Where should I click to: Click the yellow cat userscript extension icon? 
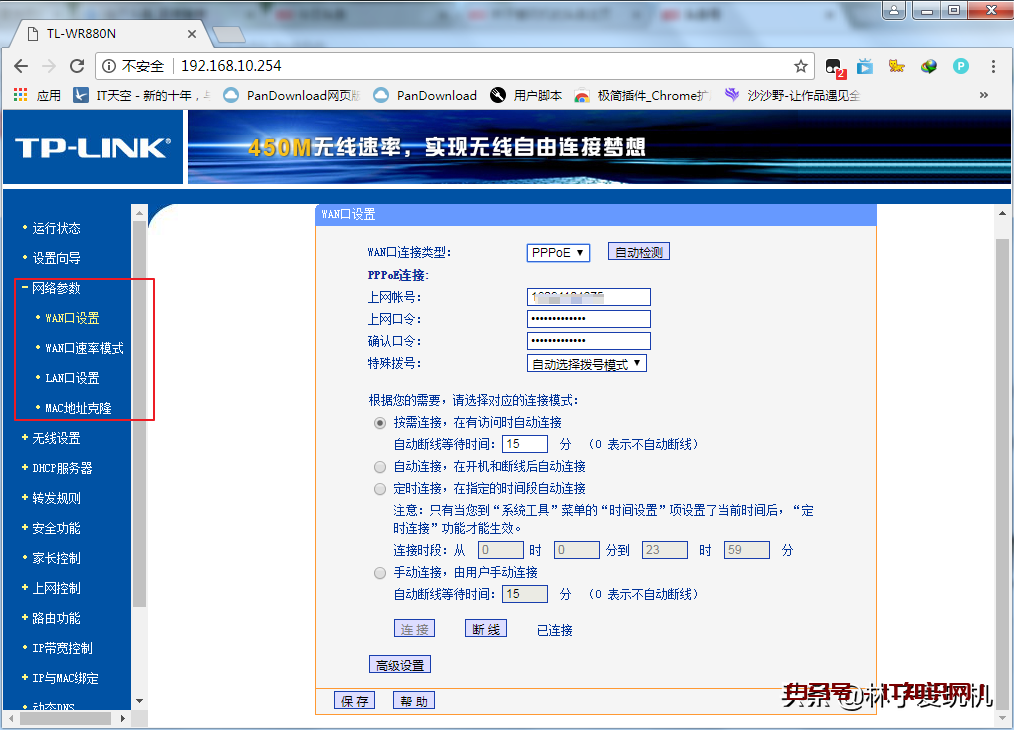click(896, 65)
